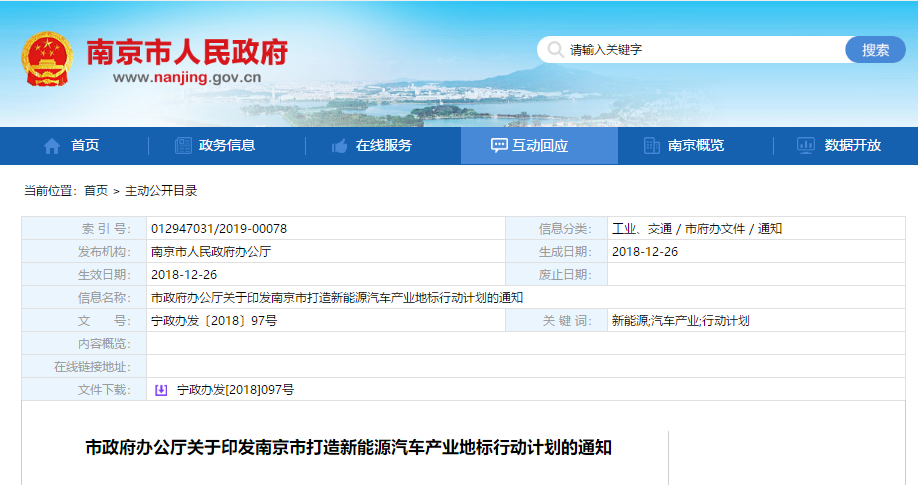Open the 南京概览 navigation tab

click(x=696, y=146)
